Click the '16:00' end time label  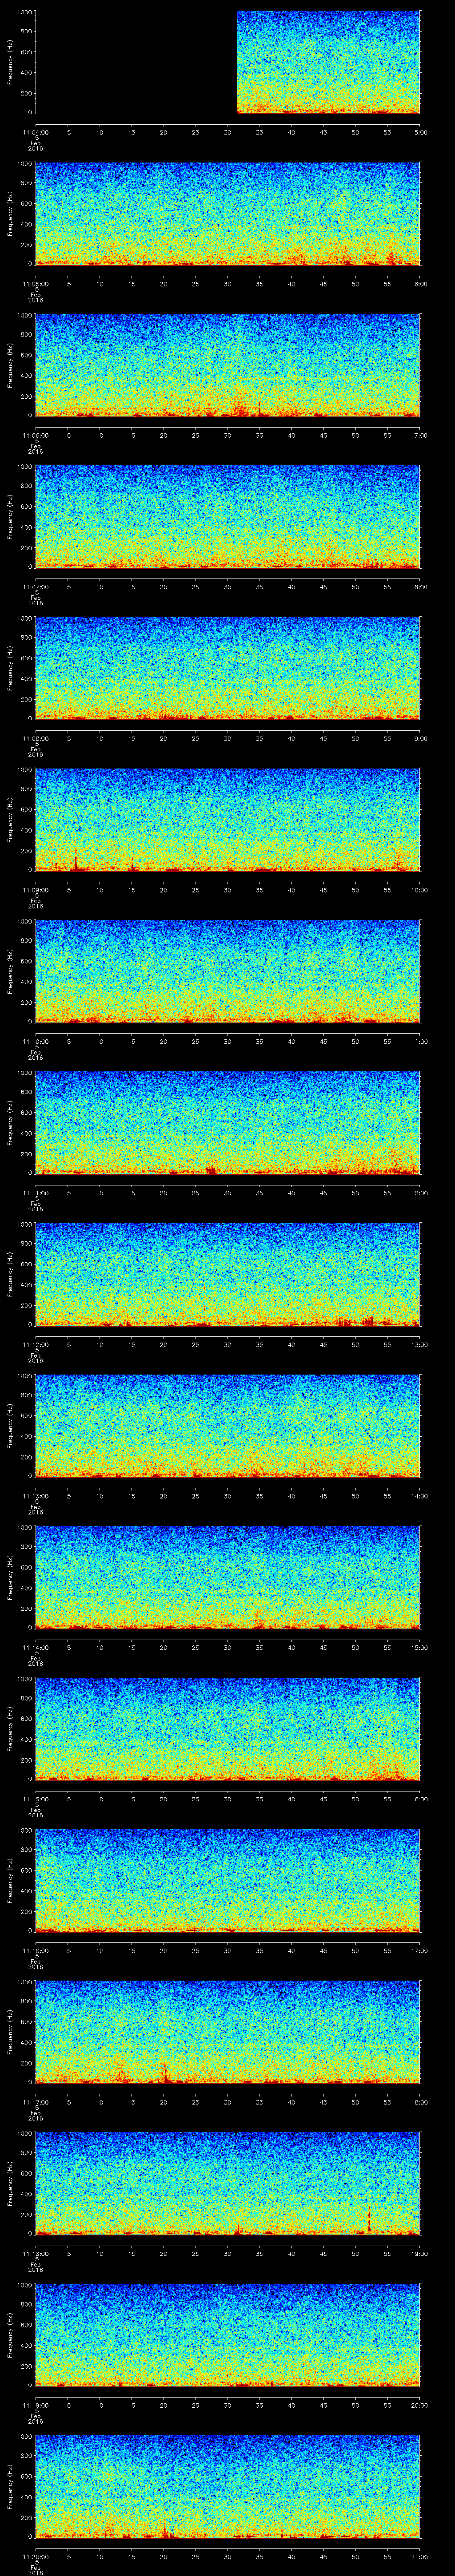pos(420,1799)
